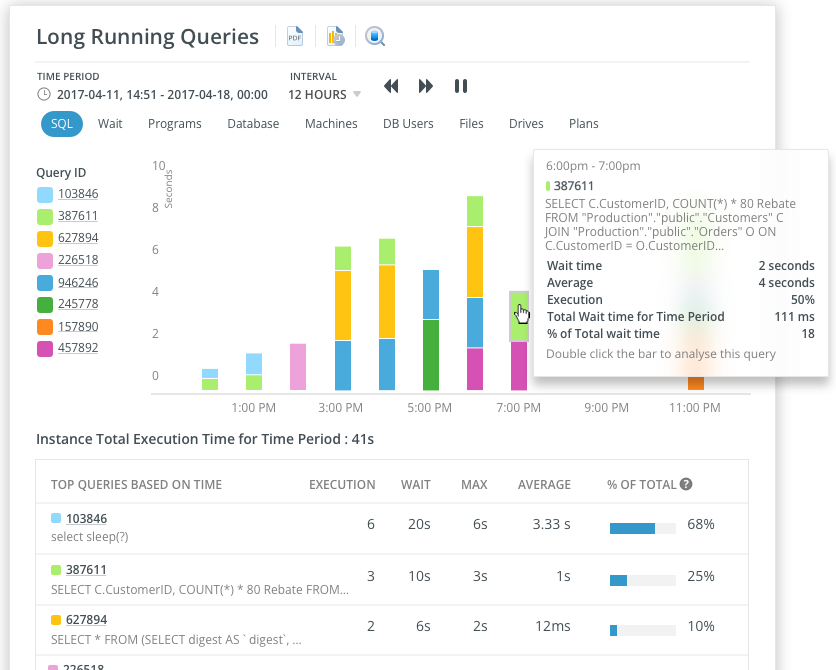The height and width of the screenshot is (670, 836).
Task: Pause the live chart updates
Action: pyautogui.click(x=461, y=86)
